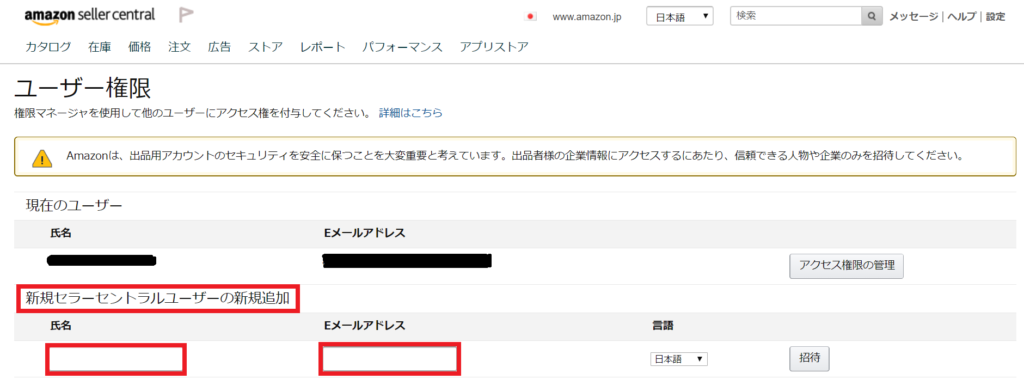1024x385 pixels.
Task: Click the 招待 invite button
Action: [810, 358]
